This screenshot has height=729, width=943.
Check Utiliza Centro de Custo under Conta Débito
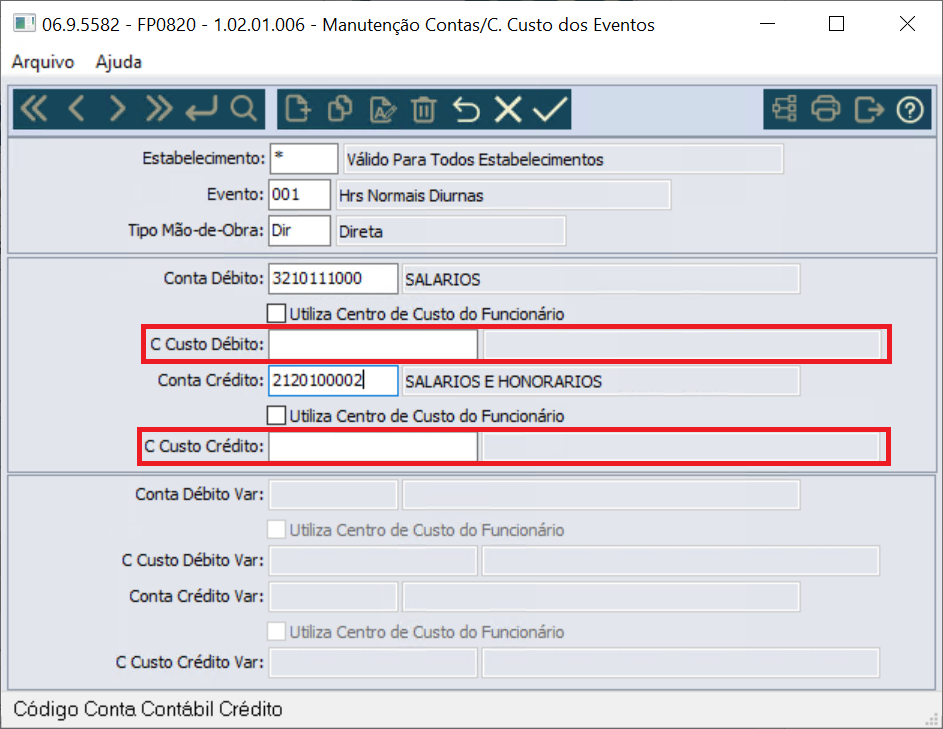pos(277,313)
